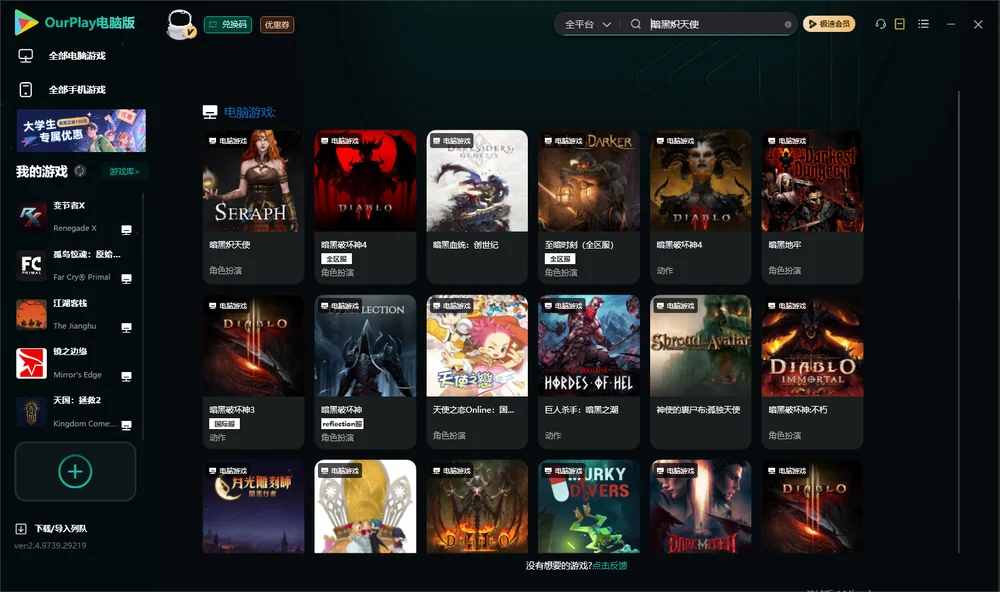Open 天国:拯救2 Kingdom Come in my games
The image size is (1000, 592).
[x=75, y=412]
